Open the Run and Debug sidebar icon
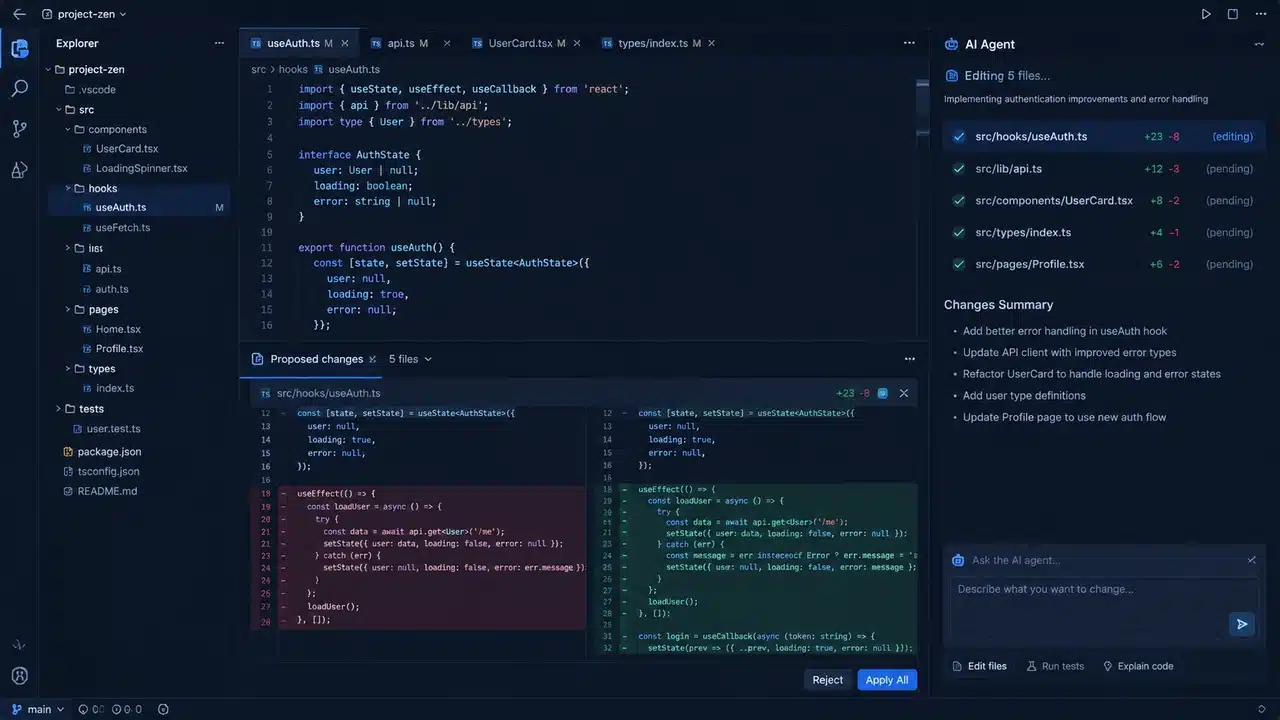This screenshot has width=1280, height=720. point(19,169)
